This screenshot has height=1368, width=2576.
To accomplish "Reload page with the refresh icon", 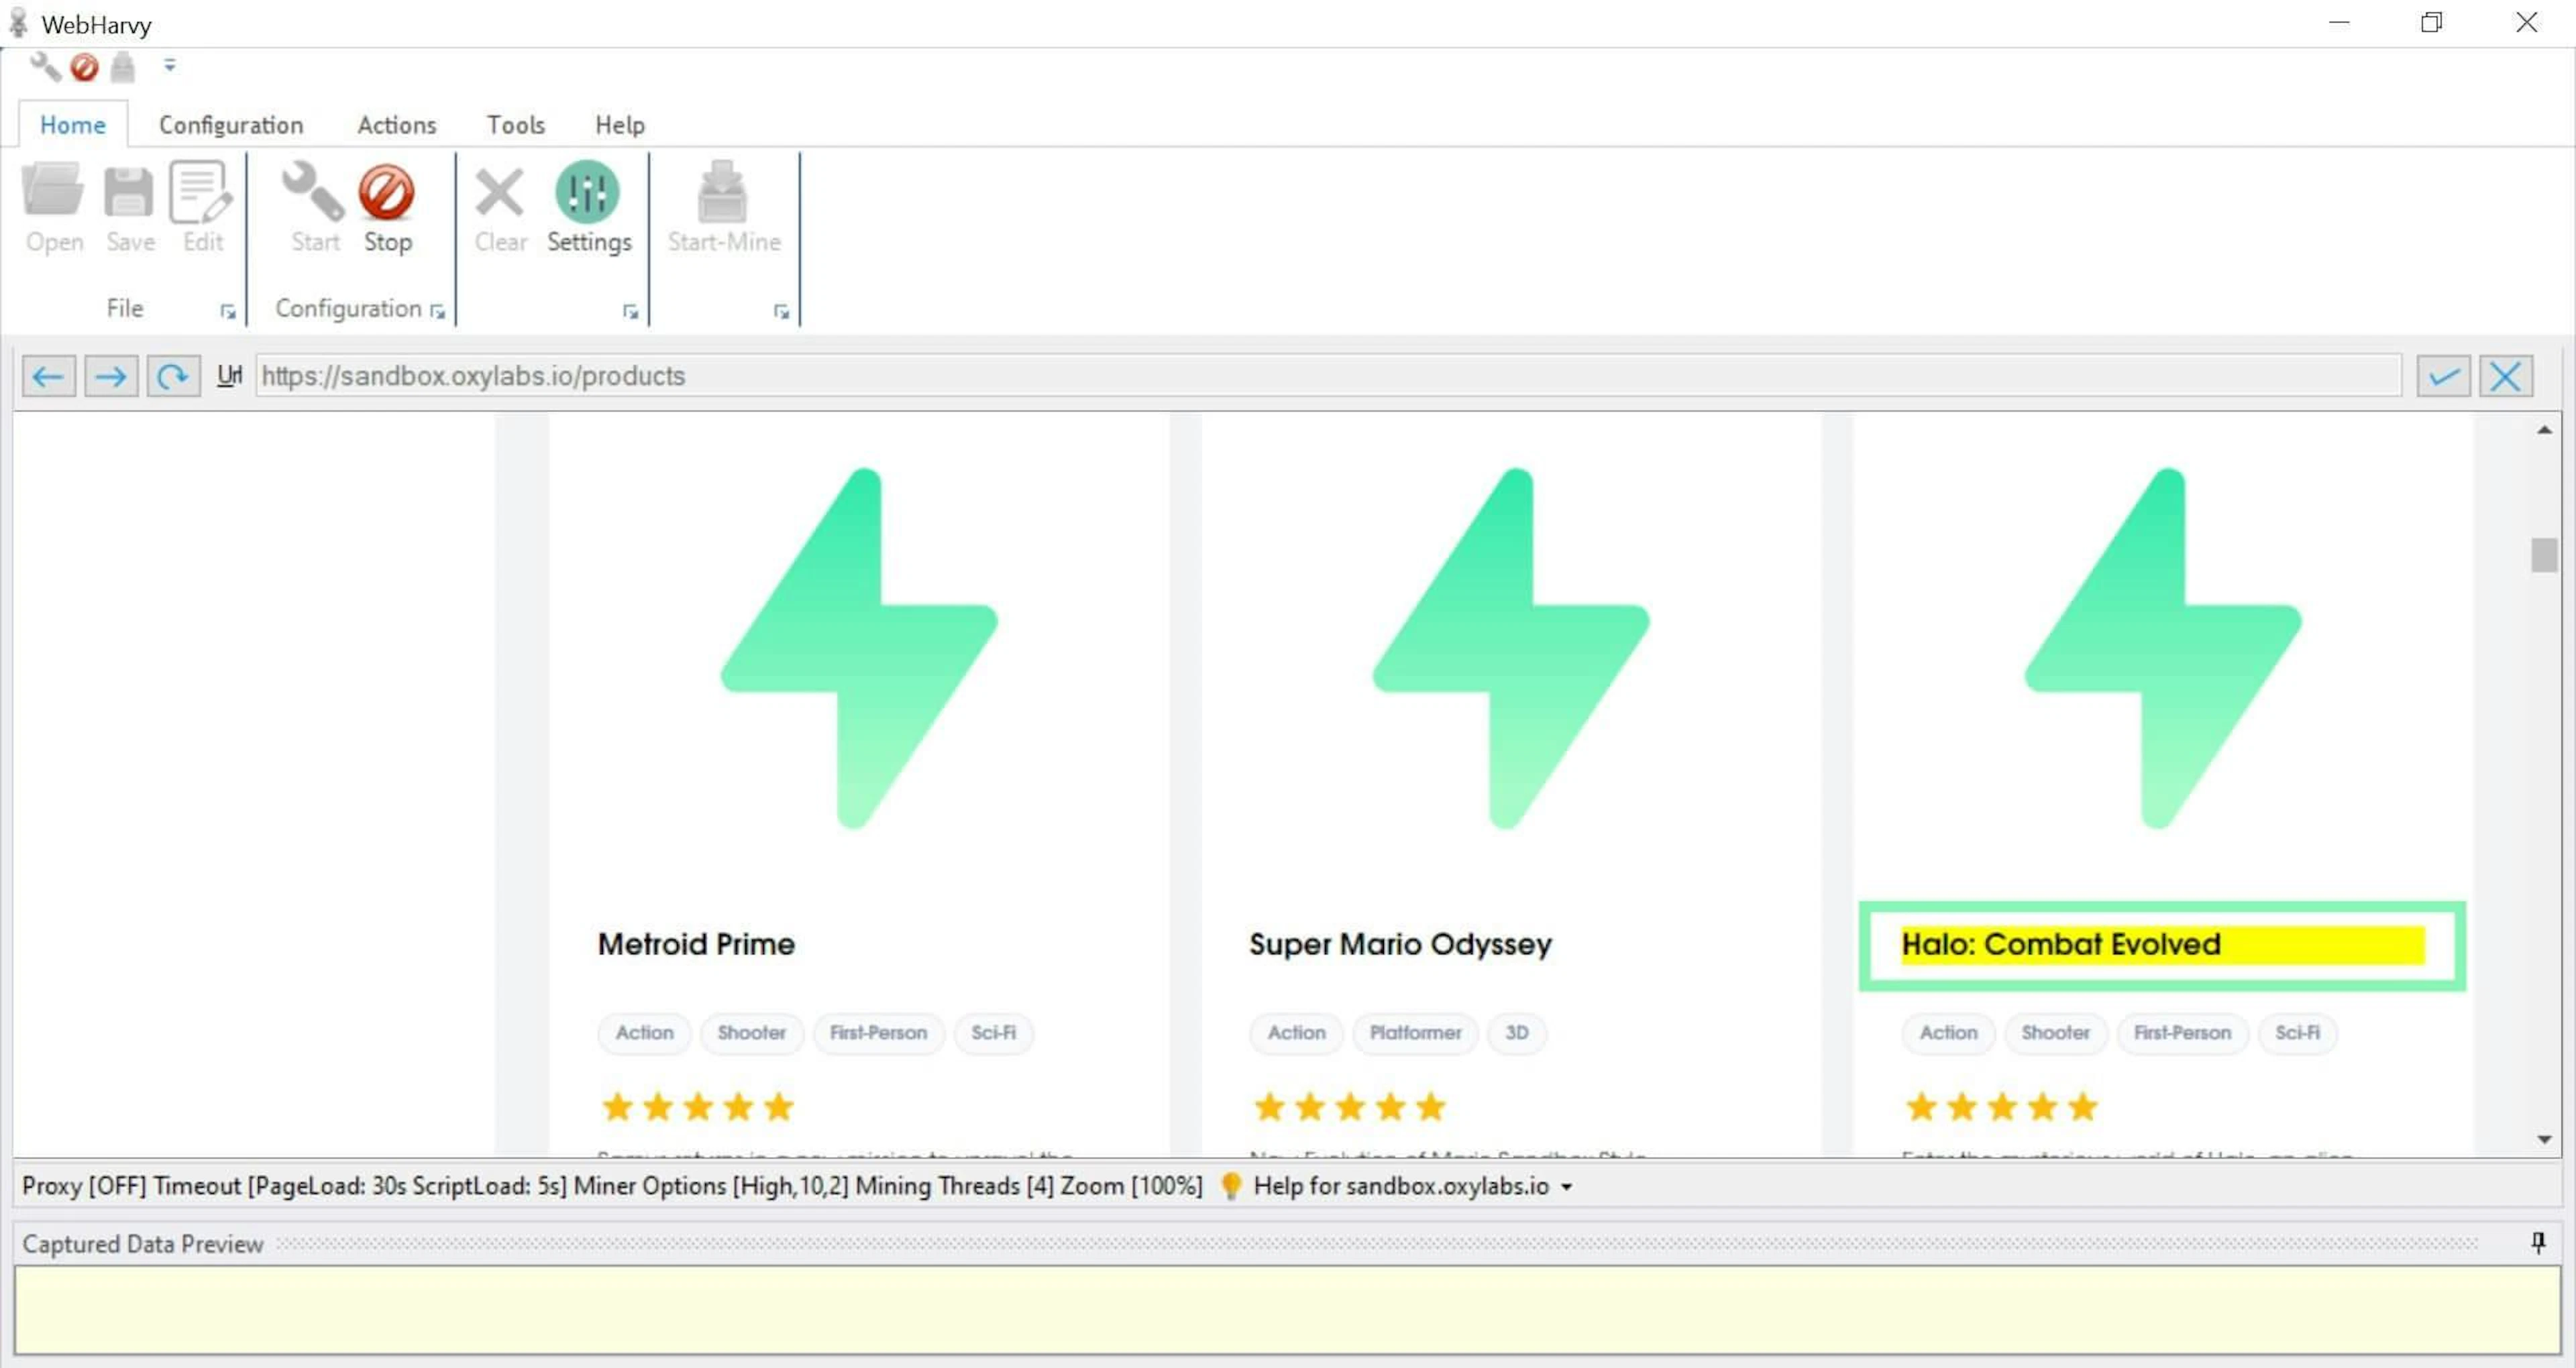I will tap(173, 376).
